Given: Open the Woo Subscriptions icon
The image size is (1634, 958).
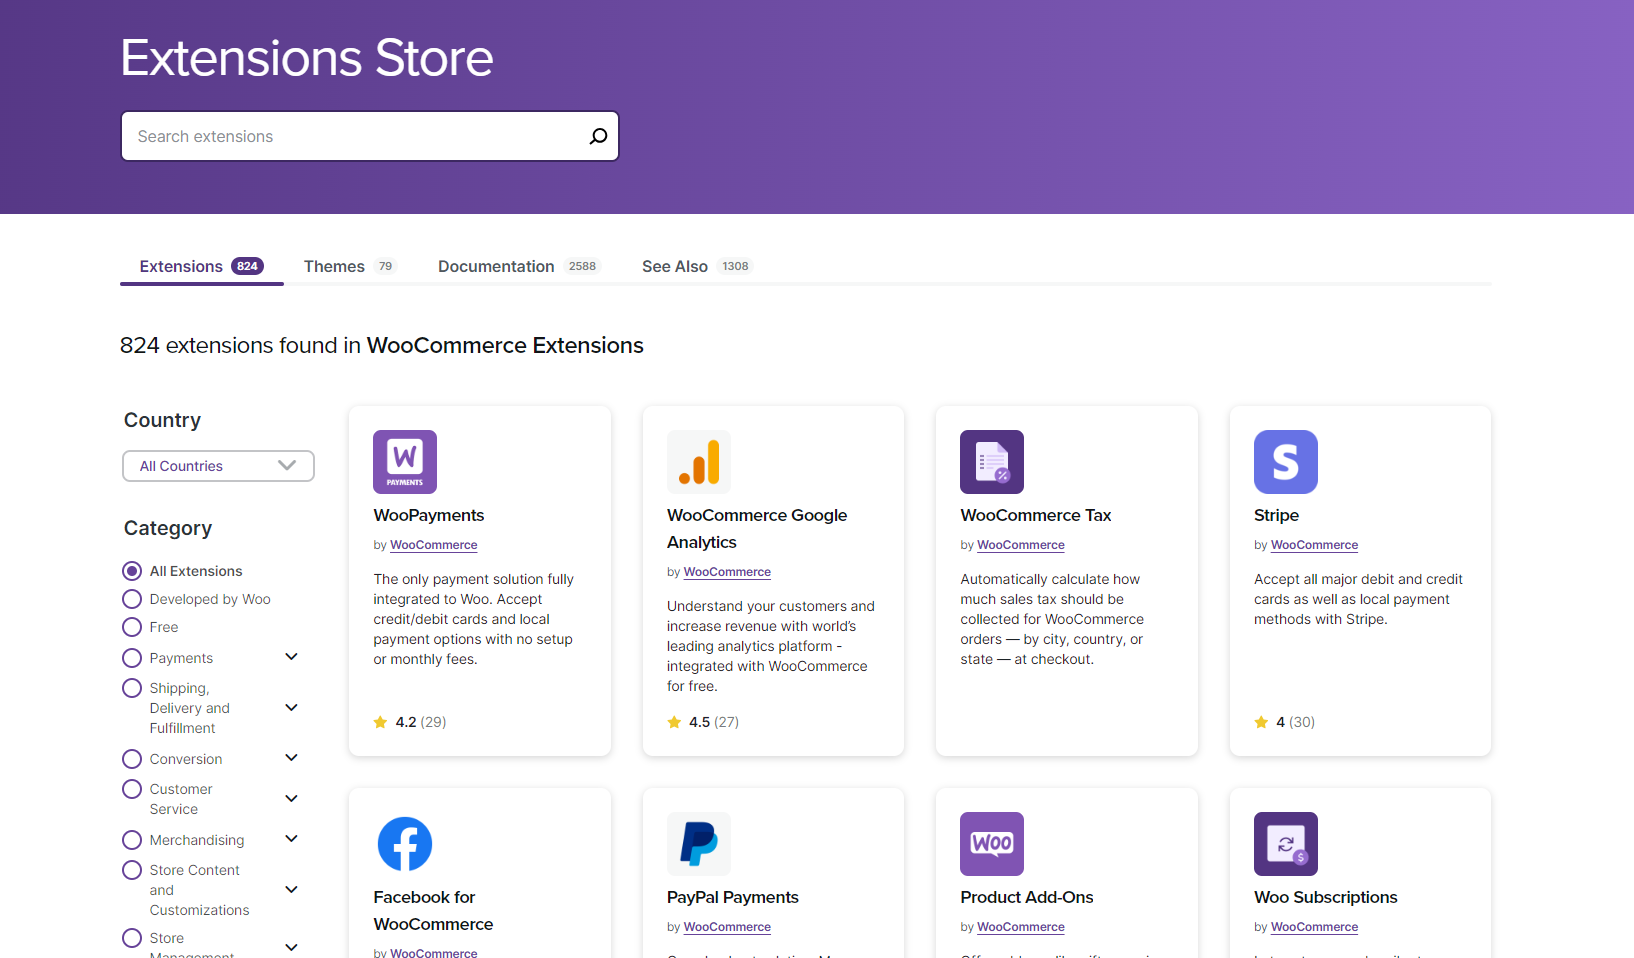Looking at the screenshot, I should click(x=1286, y=844).
